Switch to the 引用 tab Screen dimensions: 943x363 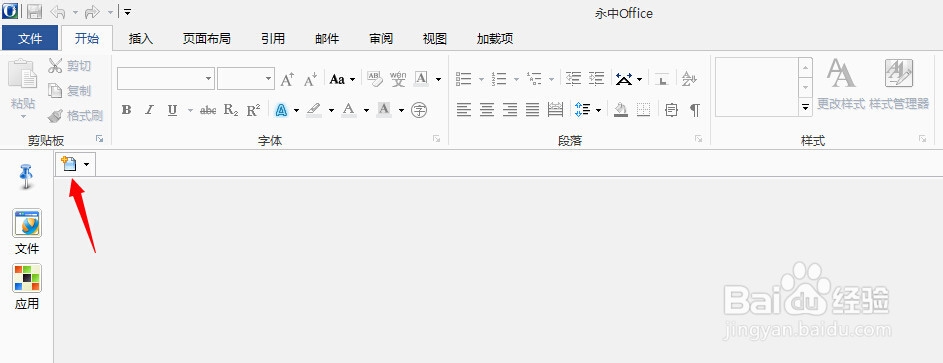click(x=272, y=38)
